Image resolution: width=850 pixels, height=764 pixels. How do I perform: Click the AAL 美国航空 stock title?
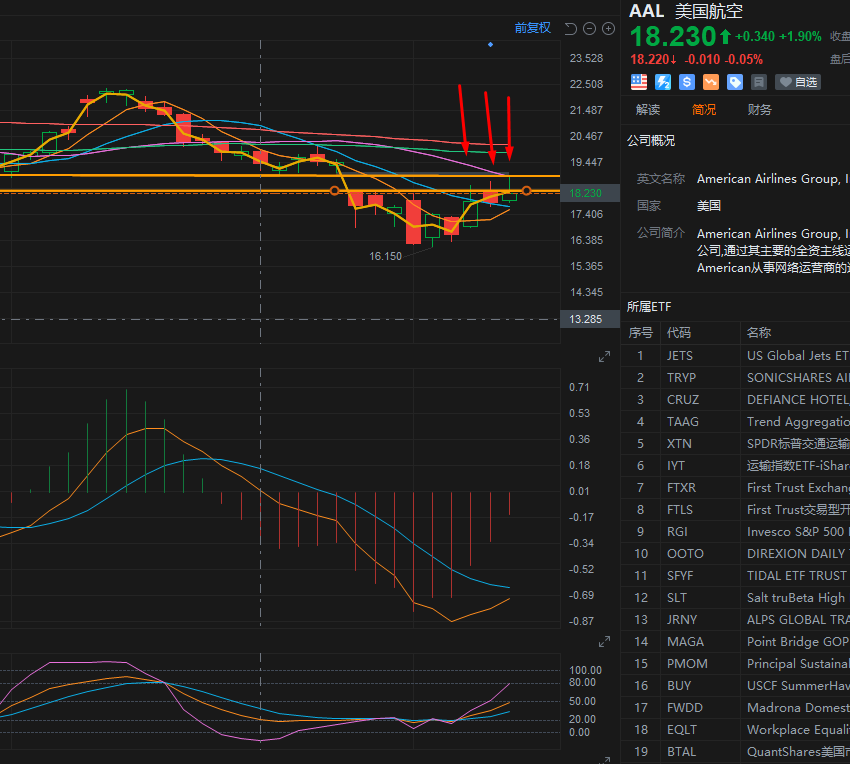click(x=686, y=11)
